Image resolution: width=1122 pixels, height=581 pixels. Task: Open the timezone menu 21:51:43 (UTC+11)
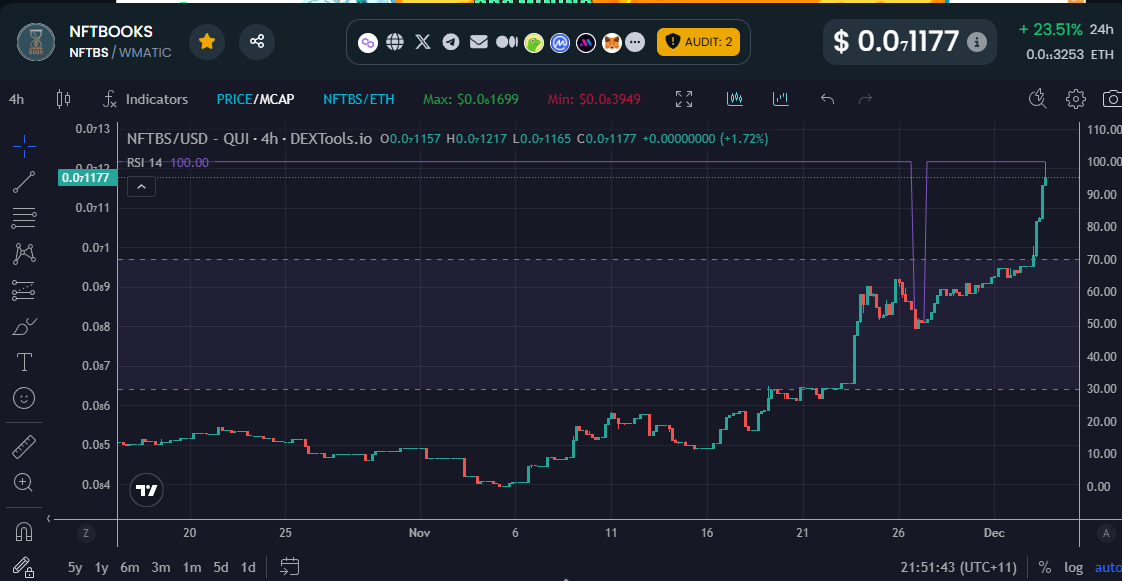959,567
